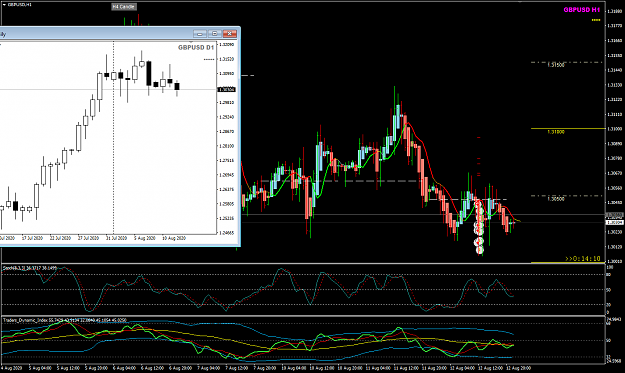
Task: Click the candle countdown timer 0:14:10
Action: tap(583, 259)
